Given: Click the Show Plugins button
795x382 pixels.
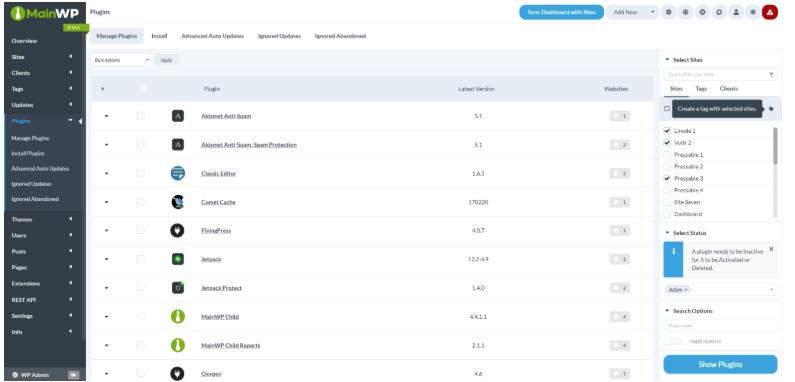Looking at the screenshot, I should coord(720,364).
